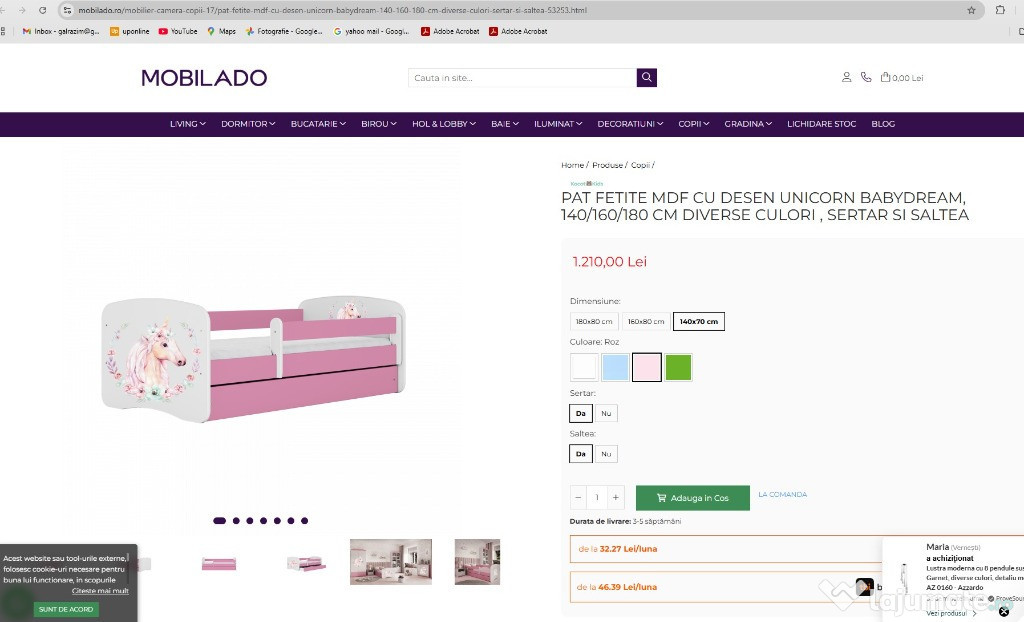The image size is (1024, 622).
Task: Reload the page in browser
Action: coord(42,10)
